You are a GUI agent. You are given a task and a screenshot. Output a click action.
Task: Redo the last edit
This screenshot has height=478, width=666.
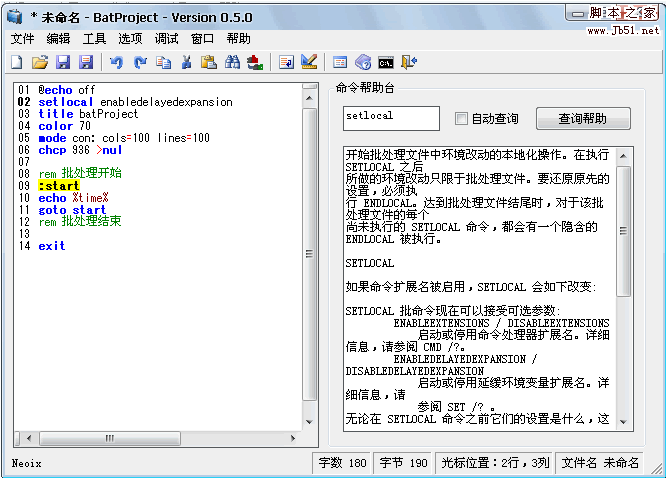pos(140,62)
